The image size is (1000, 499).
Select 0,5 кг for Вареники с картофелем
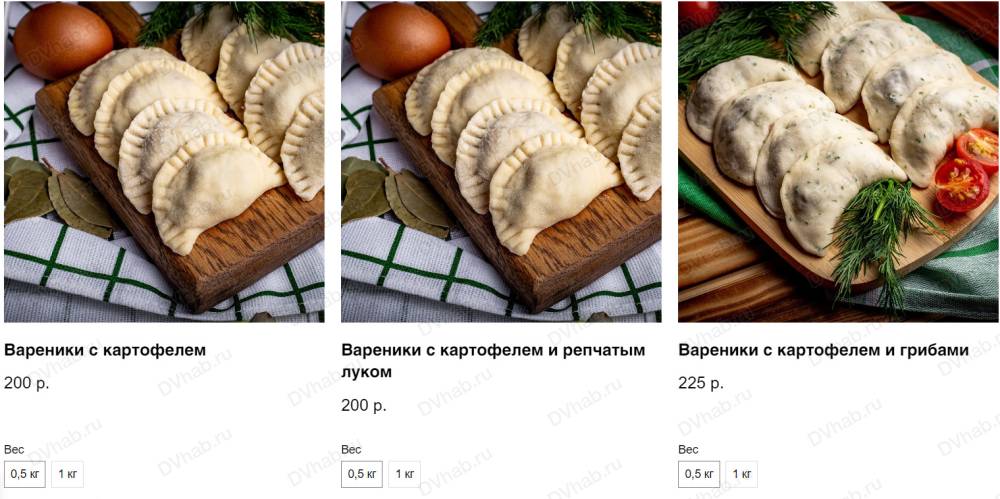[25, 474]
